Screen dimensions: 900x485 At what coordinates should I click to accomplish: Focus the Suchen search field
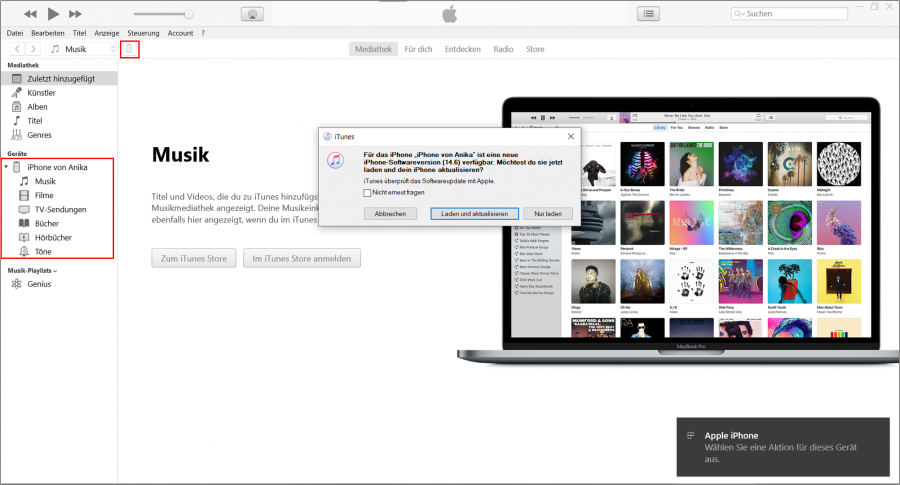click(790, 13)
